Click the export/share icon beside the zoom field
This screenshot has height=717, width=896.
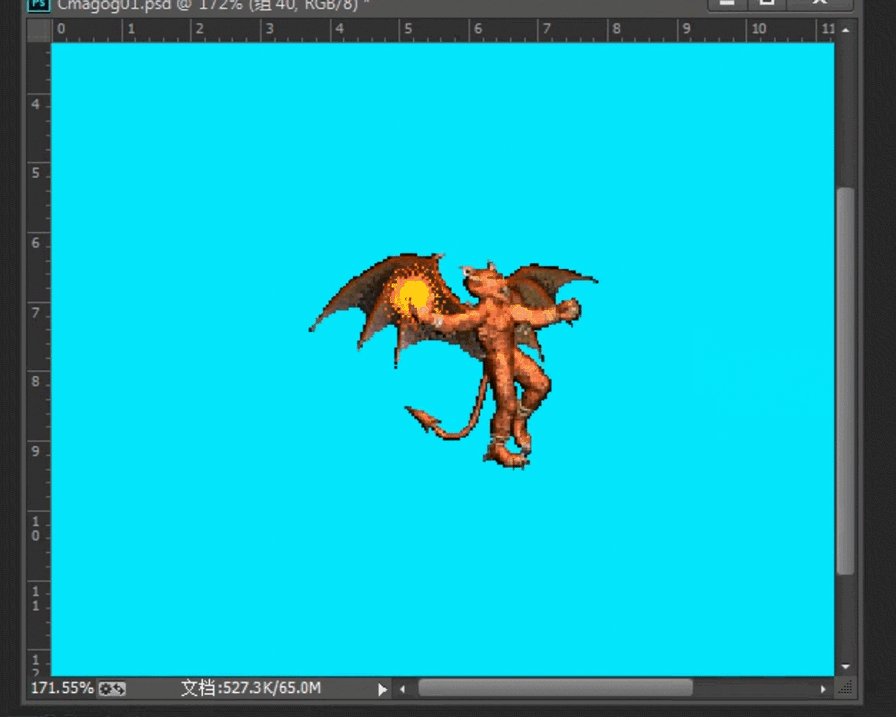click(x=111, y=689)
